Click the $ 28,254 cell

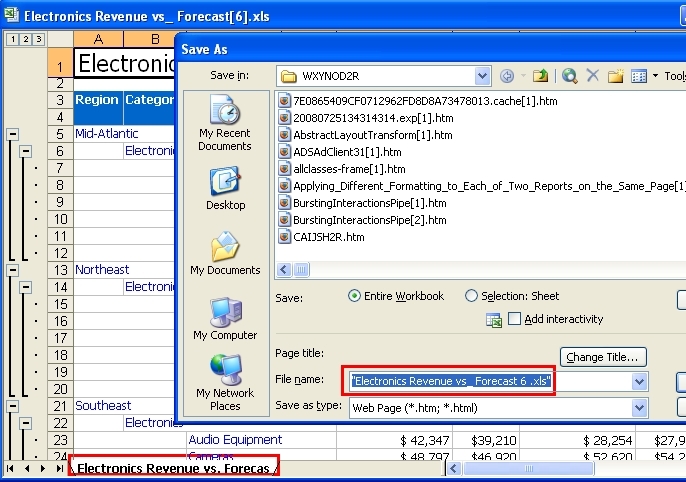578,440
